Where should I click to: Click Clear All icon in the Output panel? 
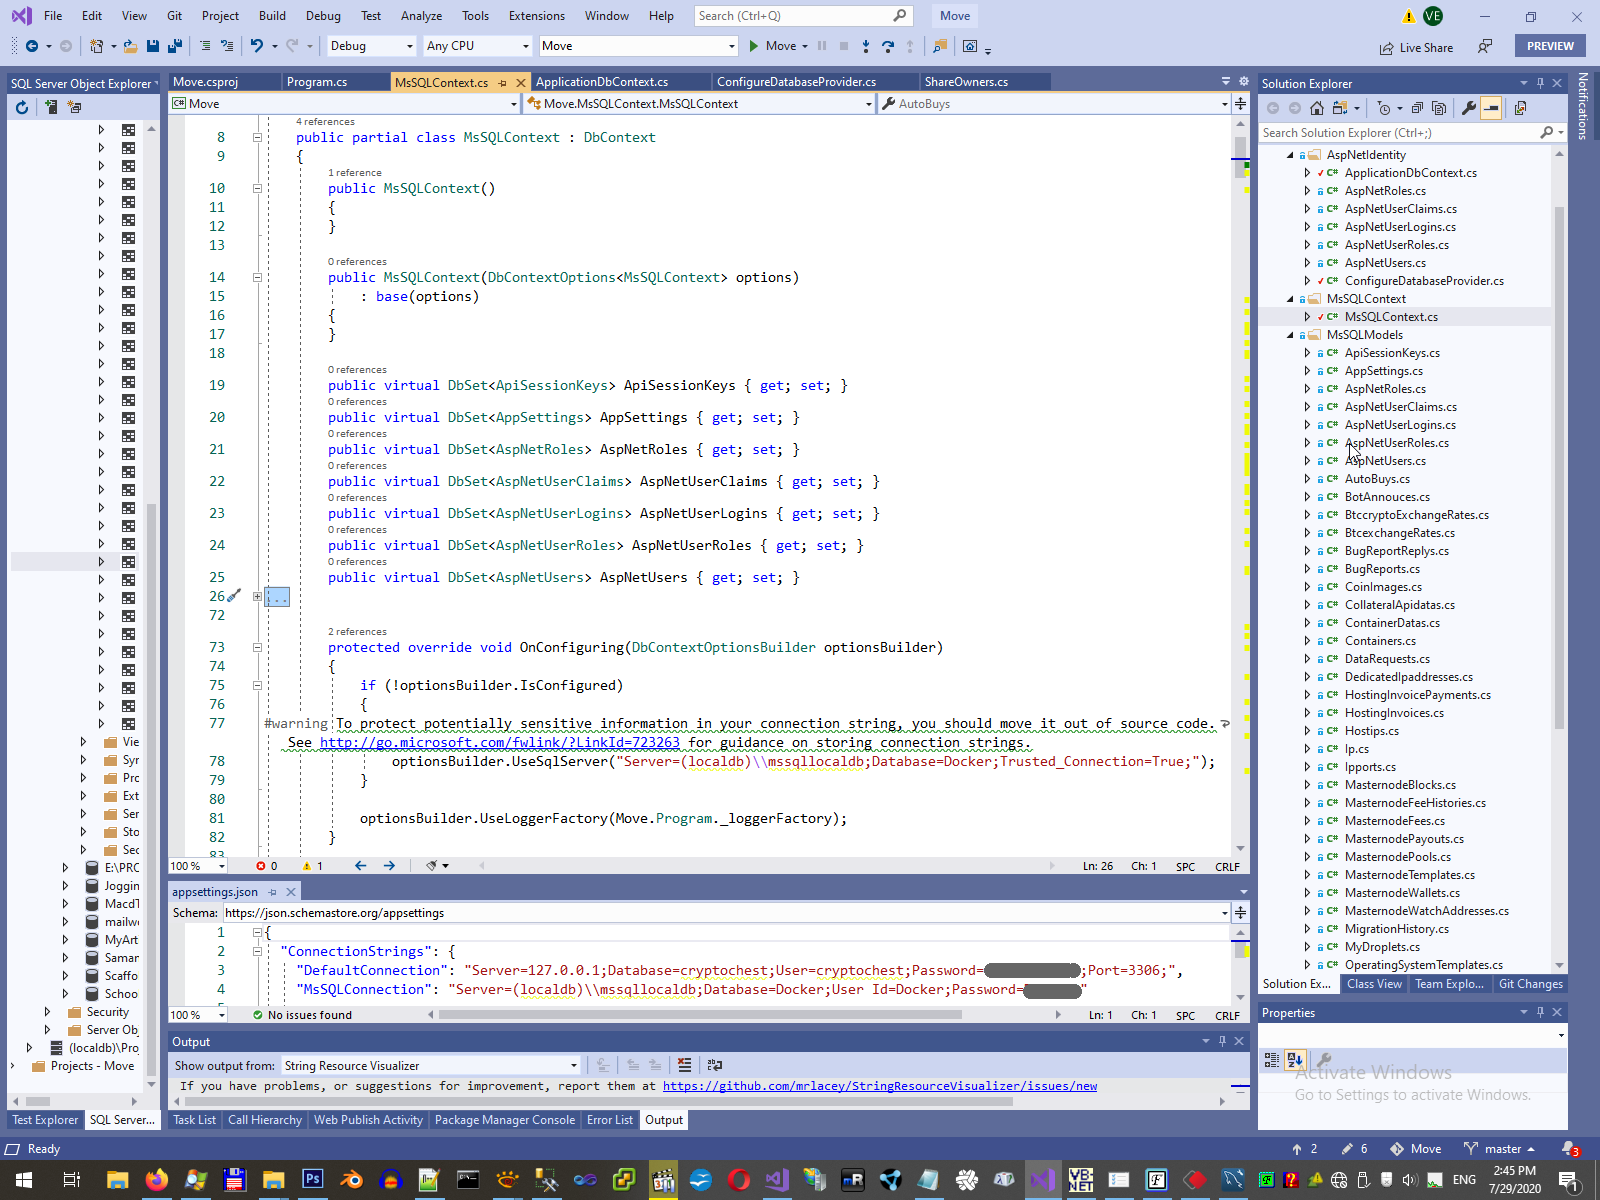[684, 1065]
